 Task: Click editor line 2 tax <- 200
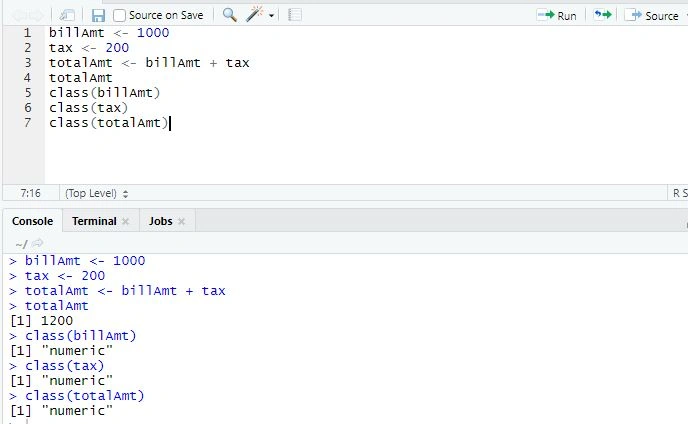[x=89, y=48]
